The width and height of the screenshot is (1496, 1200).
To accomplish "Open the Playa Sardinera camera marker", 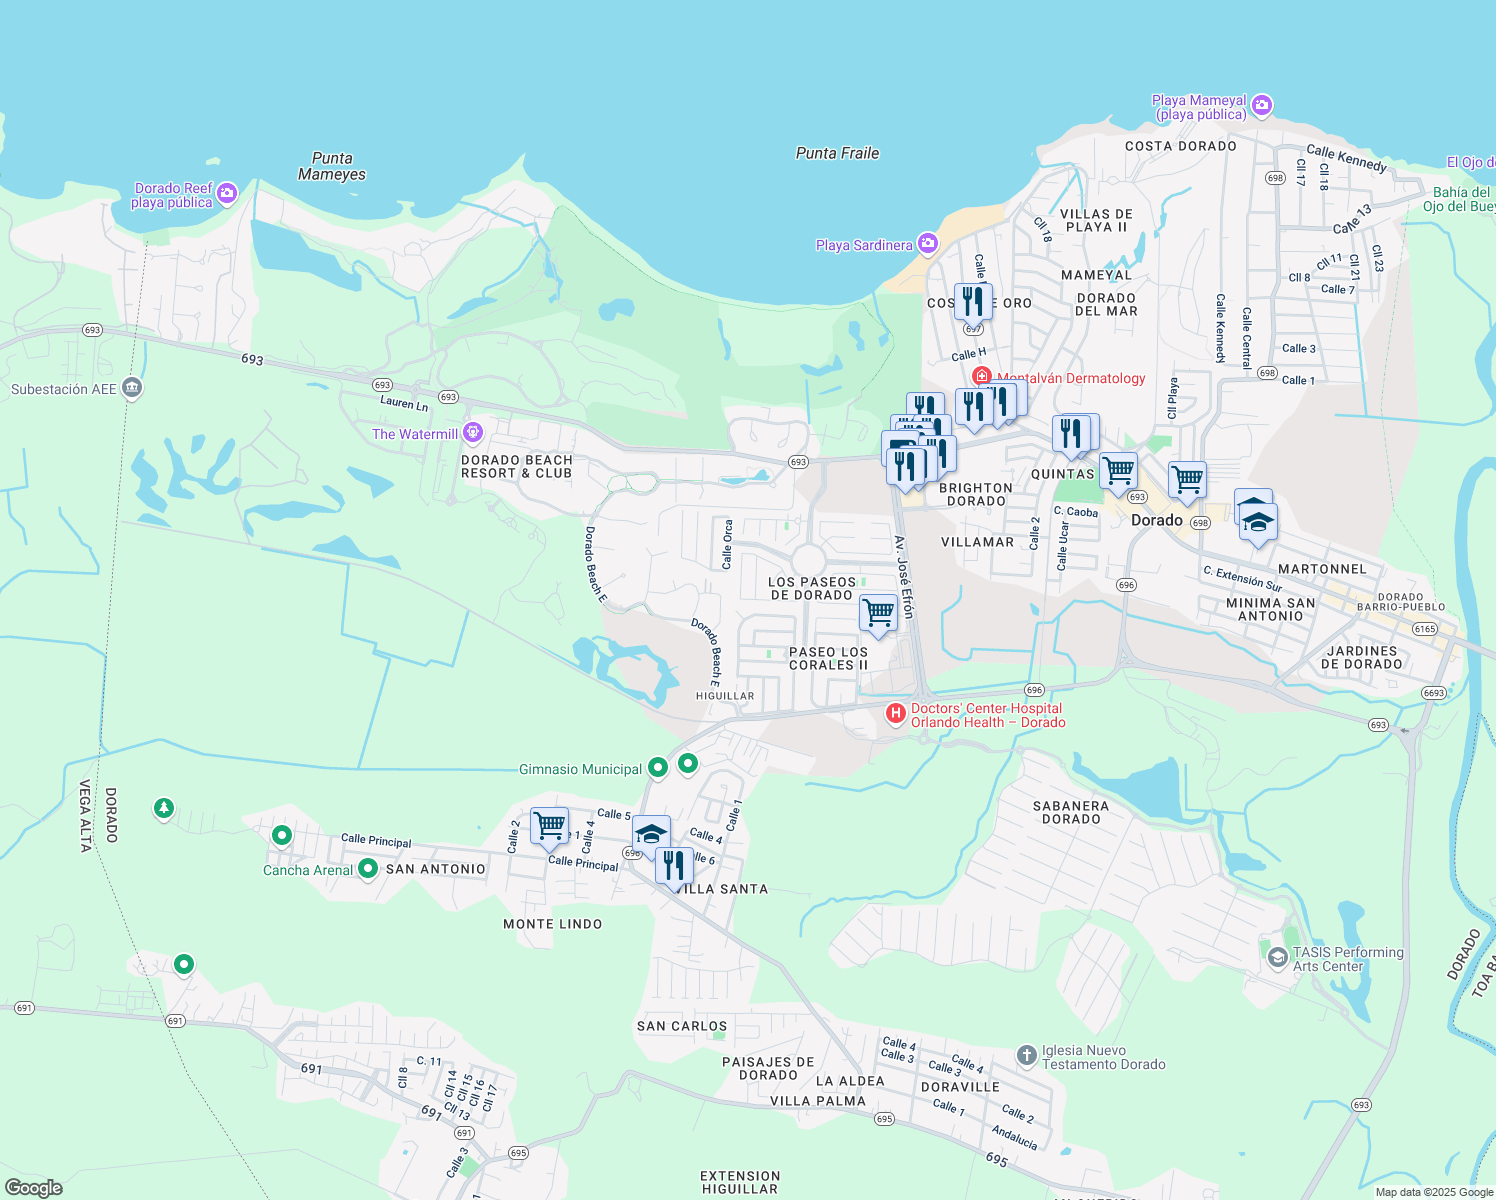I will tap(928, 244).
